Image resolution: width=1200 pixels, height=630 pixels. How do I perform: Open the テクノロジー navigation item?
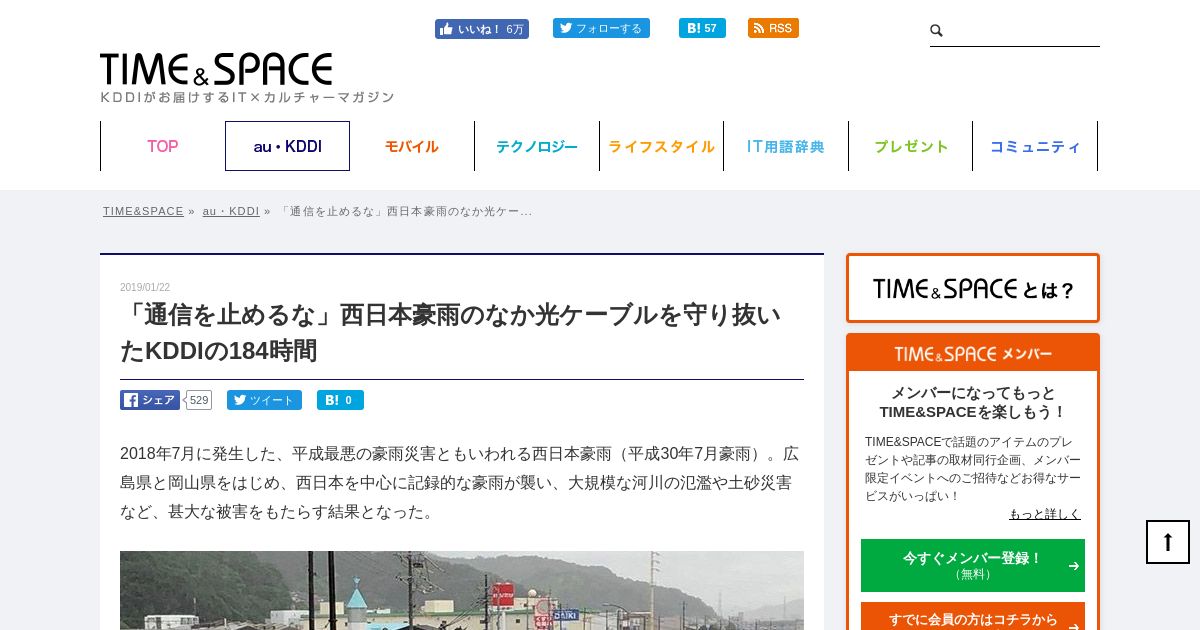point(537,146)
